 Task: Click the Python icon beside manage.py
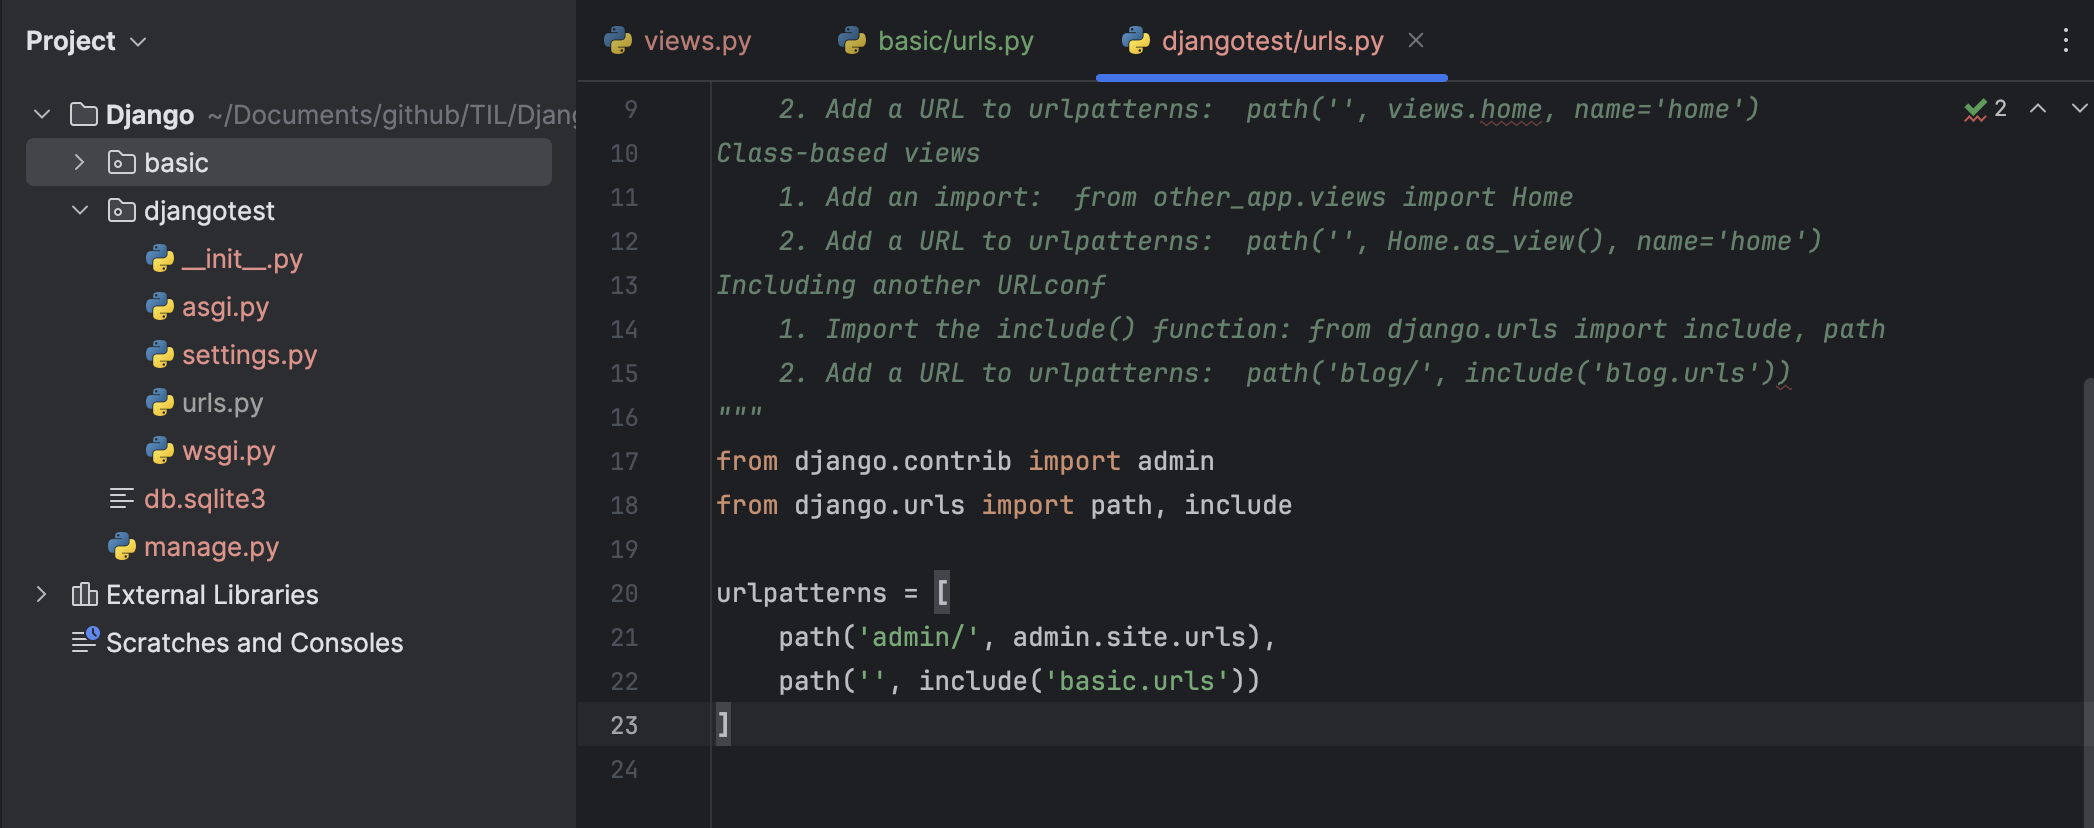(x=122, y=546)
